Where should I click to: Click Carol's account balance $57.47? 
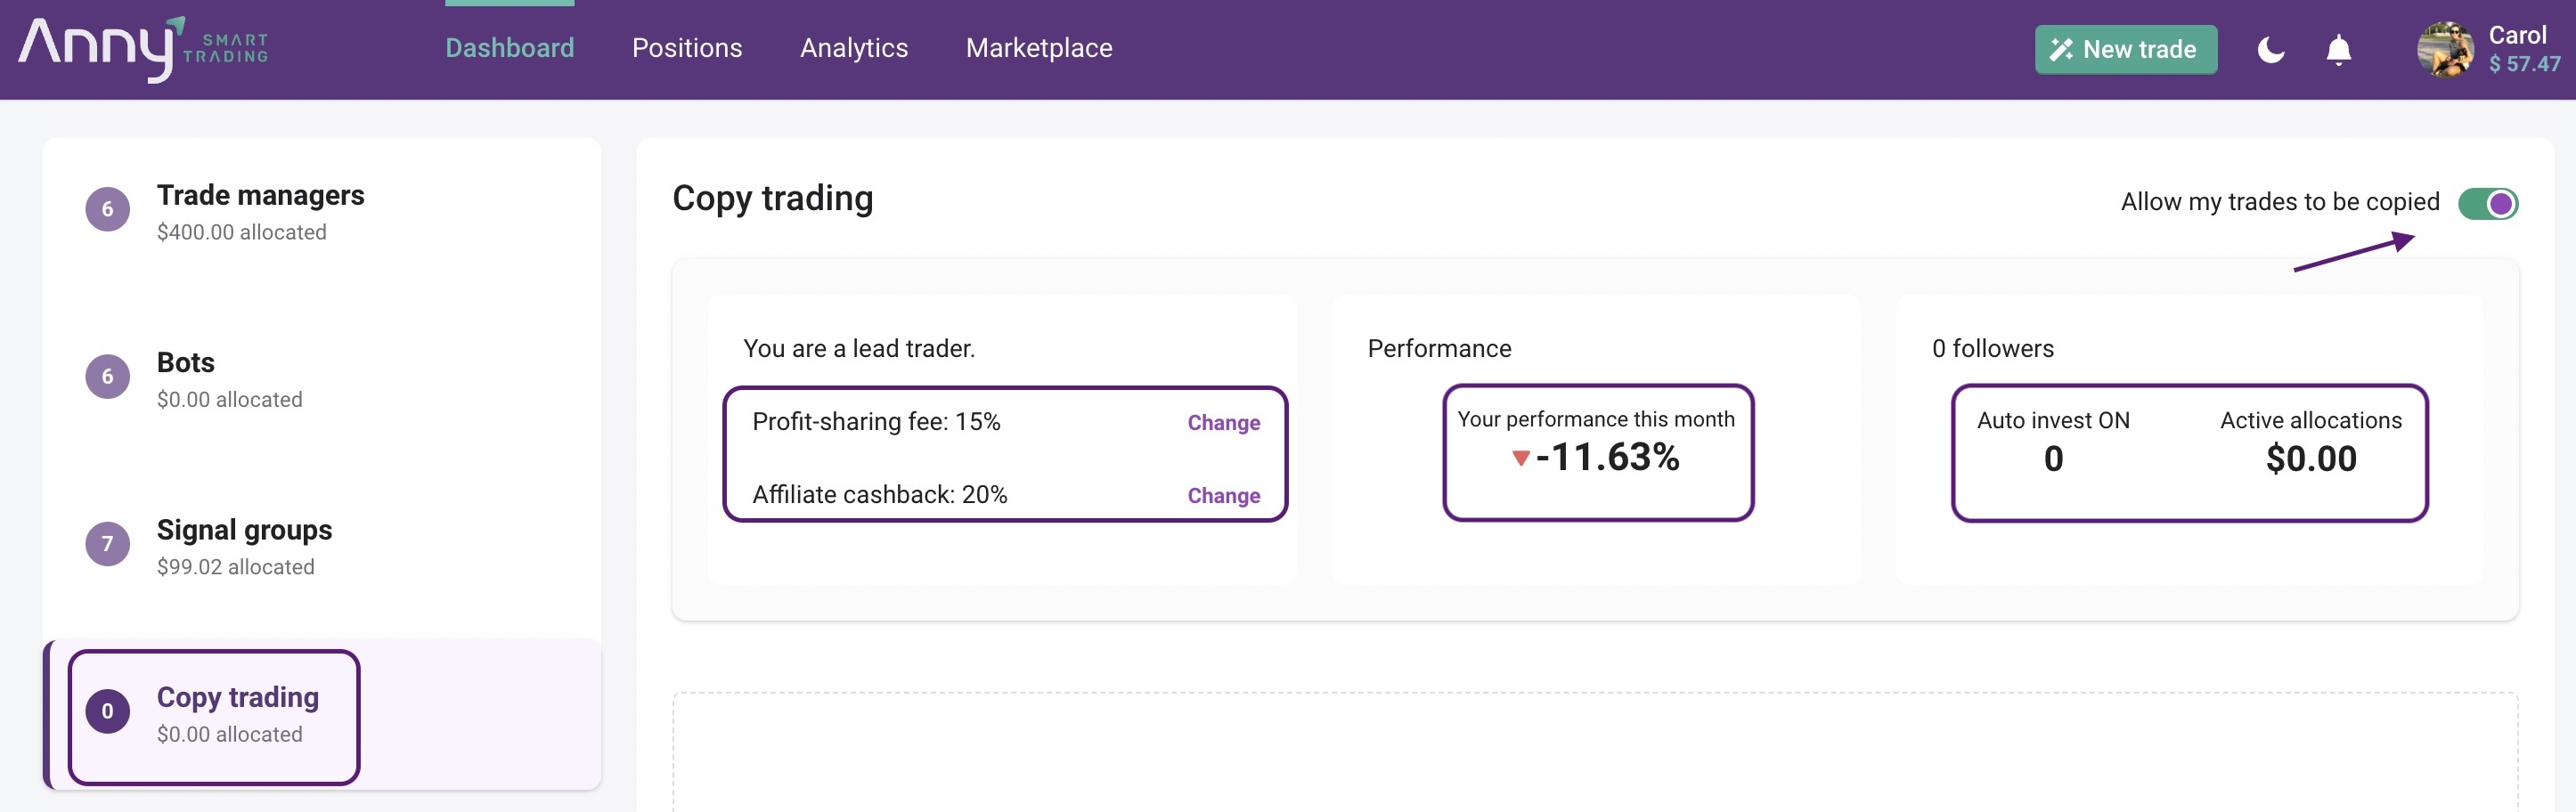2524,64
